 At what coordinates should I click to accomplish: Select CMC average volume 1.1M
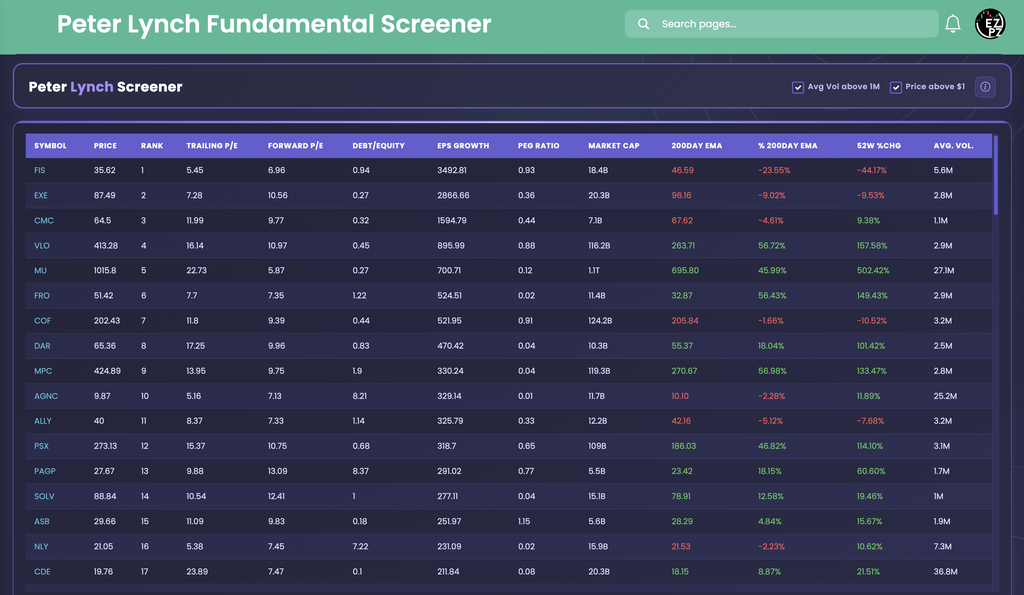pyautogui.click(x=940, y=221)
